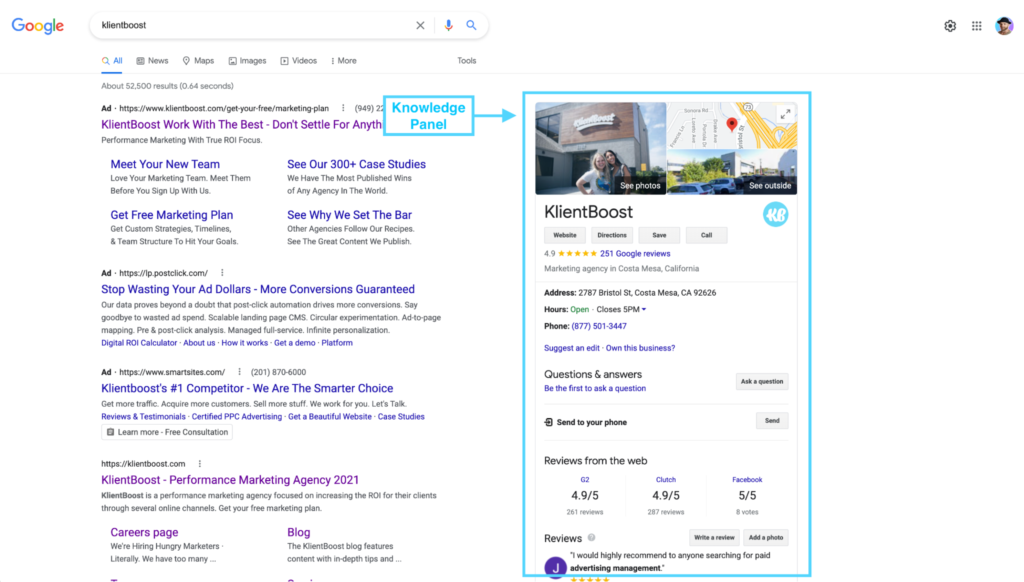
Task: Open the user profile avatar
Action: tap(1004, 26)
